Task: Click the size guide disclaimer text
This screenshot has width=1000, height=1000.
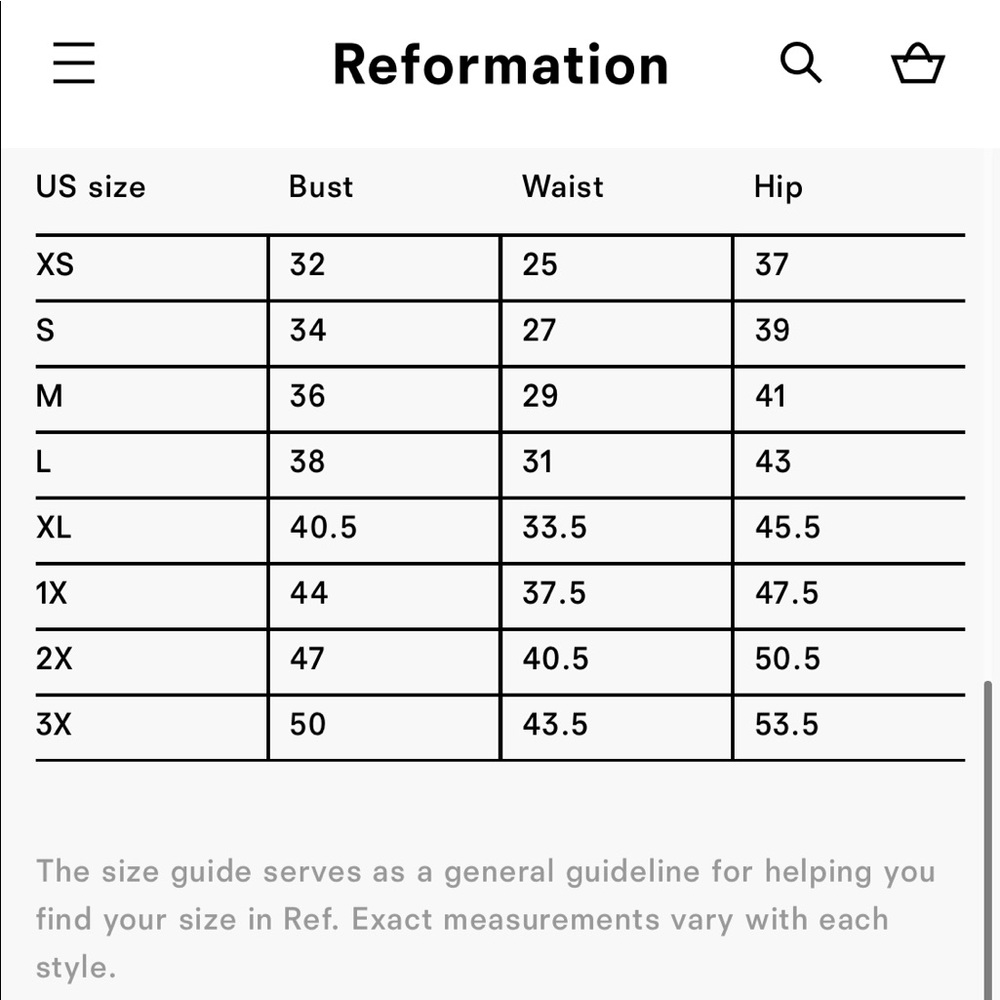Action: pos(486,920)
